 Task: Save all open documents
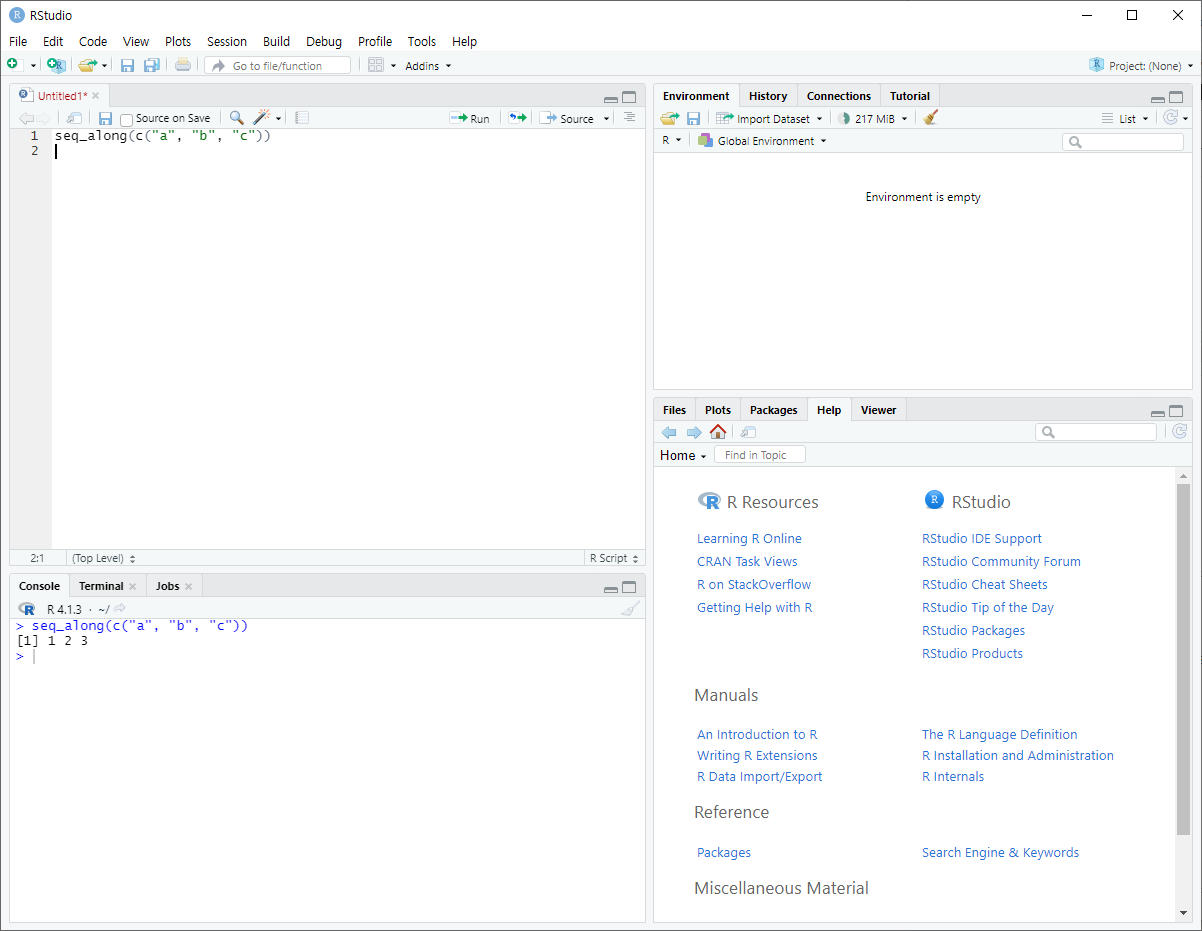(151, 65)
